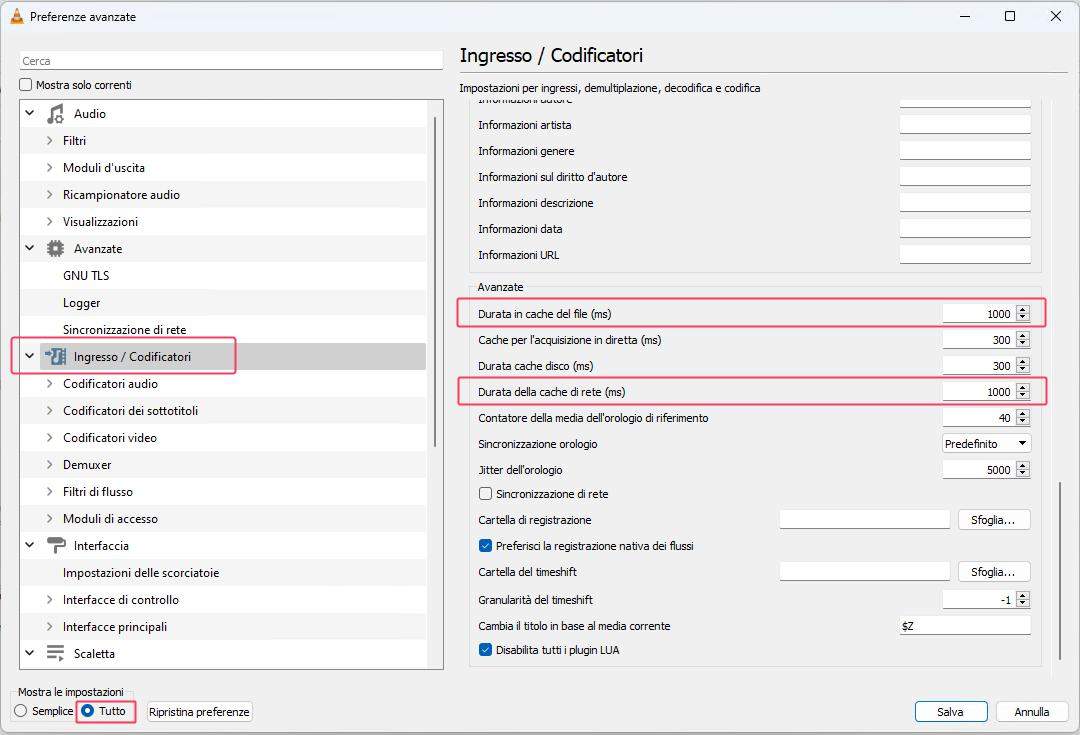Click the Salva button
Image resolution: width=1080 pixels, height=735 pixels.
coord(950,712)
